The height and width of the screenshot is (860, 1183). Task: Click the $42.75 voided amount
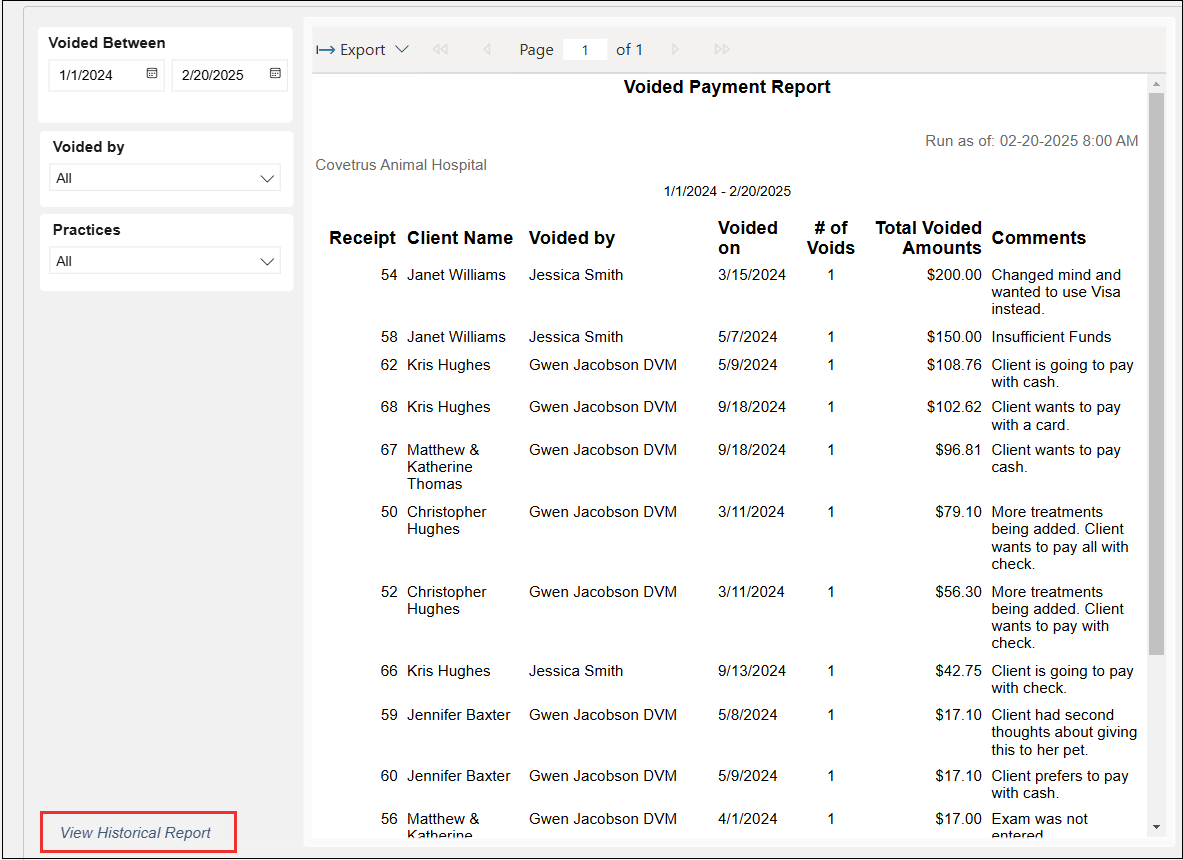tap(958, 671)
